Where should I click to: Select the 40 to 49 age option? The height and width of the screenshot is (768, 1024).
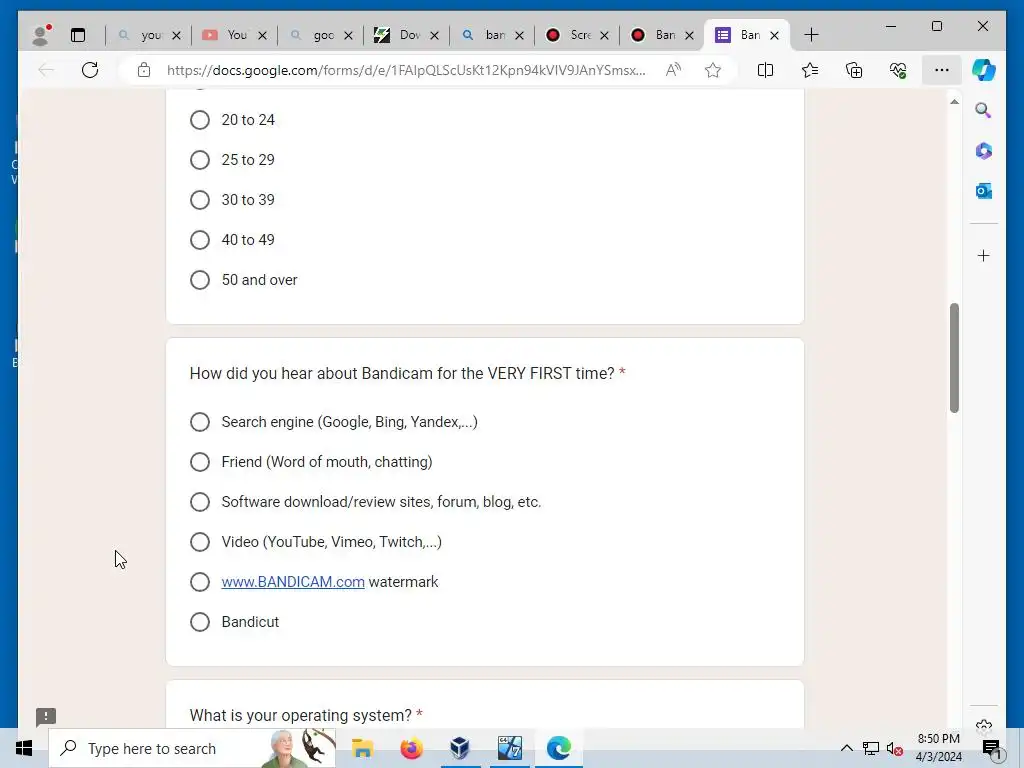pyautogui.click(x=200, y=240)
